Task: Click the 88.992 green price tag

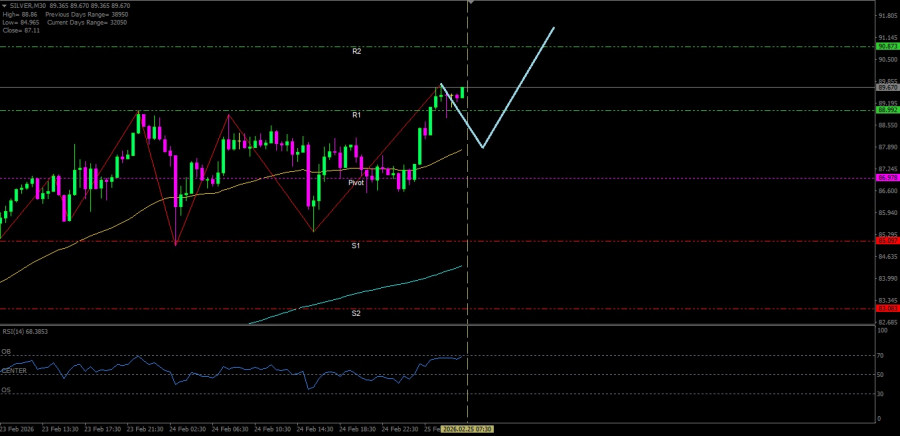Action: (x=887, y=110)
